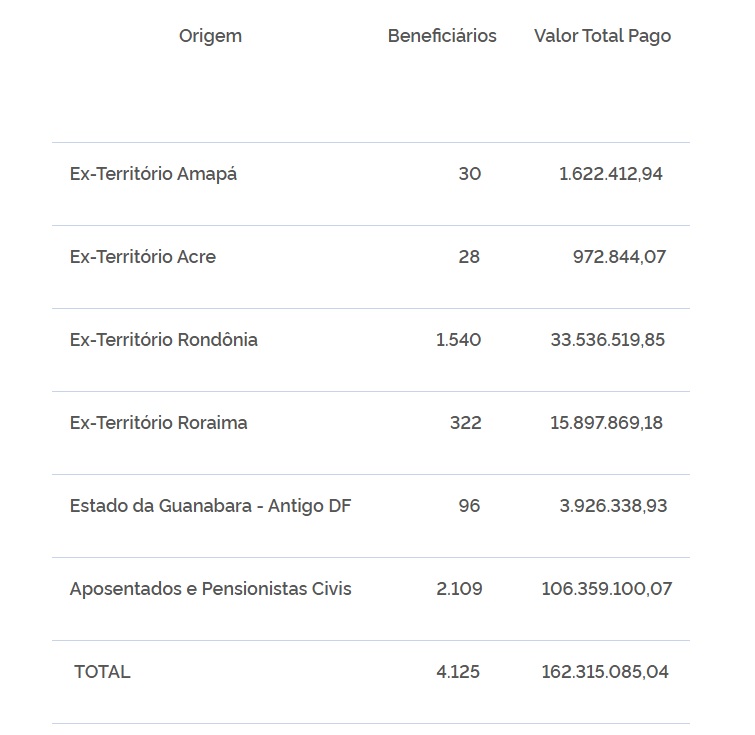
Task: Click Amapá beneficiary count 30
Action: click(469, 174)
